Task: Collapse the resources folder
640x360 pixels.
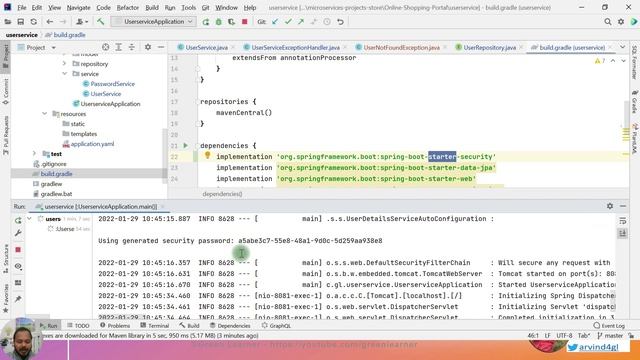Action: pyautogui.click(x=44, y=114)
